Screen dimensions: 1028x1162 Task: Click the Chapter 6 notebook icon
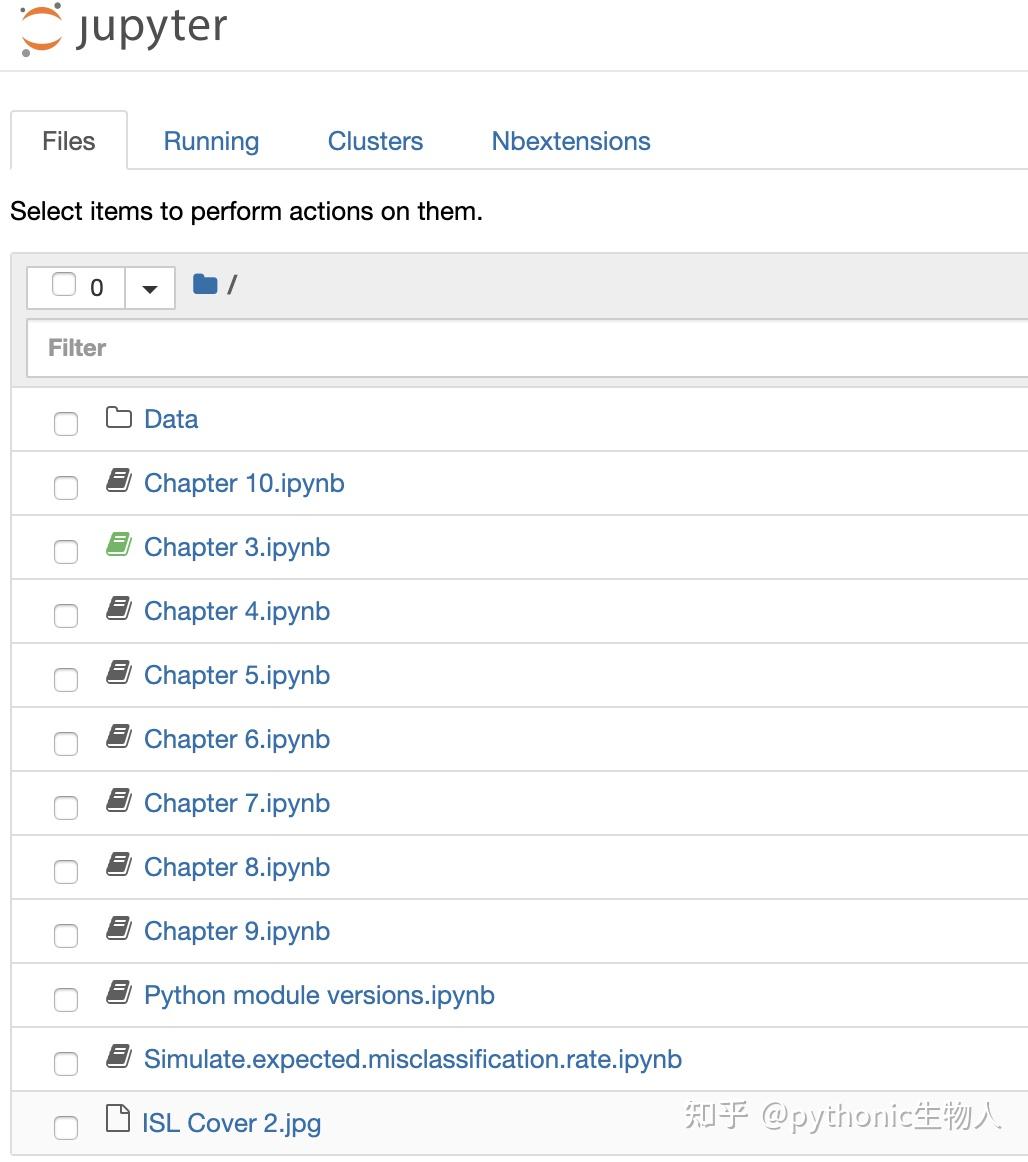pyautogui.click(x=119, y=738)
